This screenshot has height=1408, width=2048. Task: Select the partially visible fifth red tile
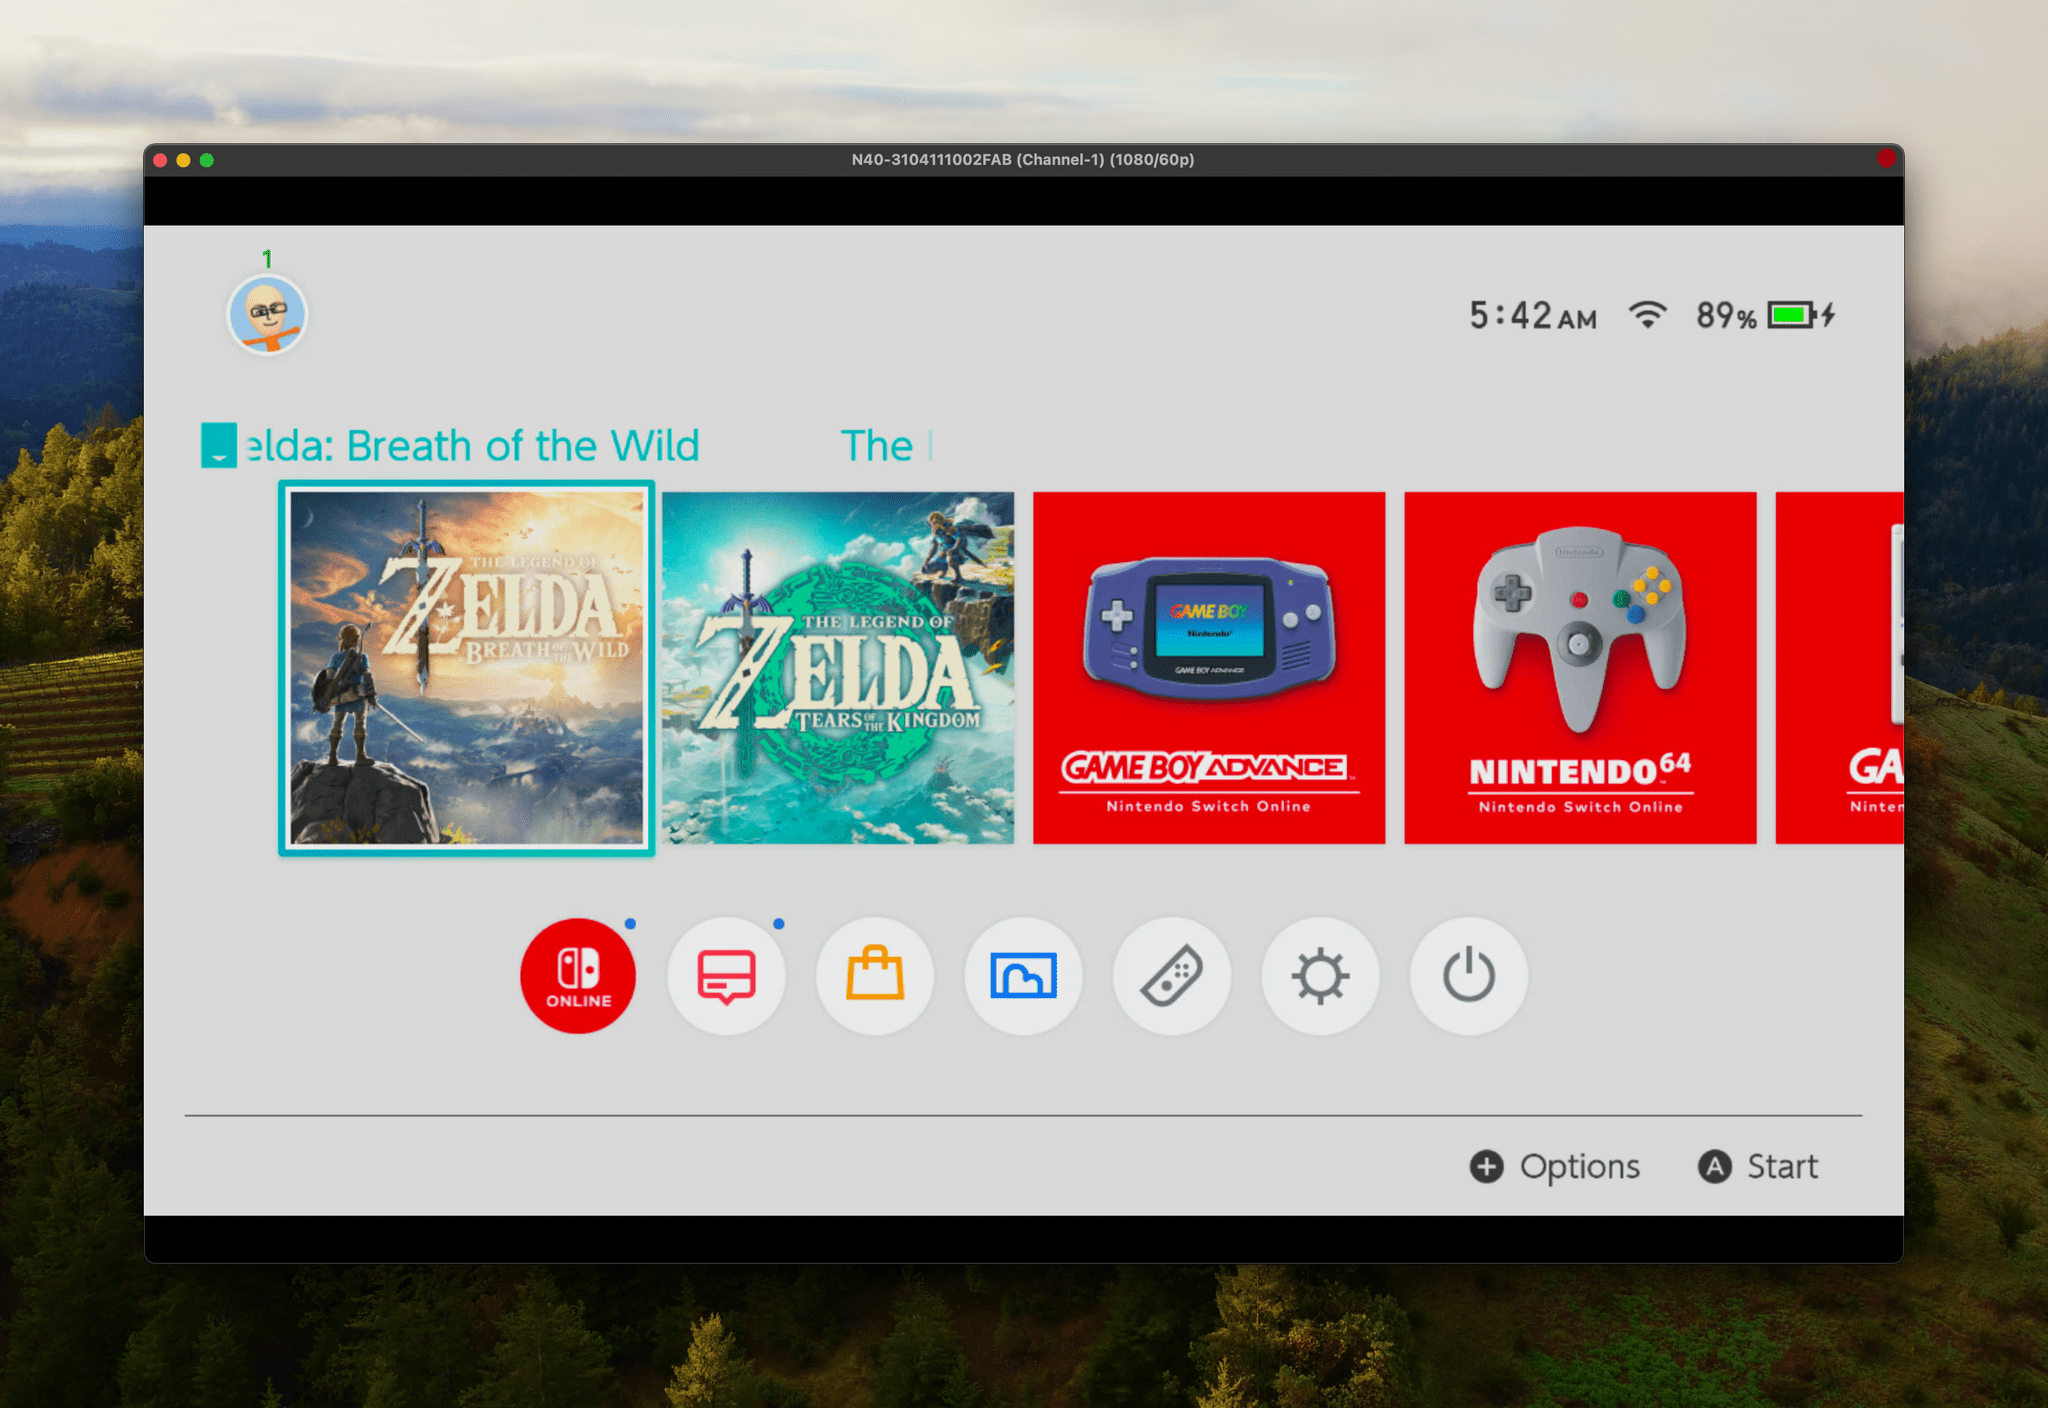click(x=1839, y=668)
